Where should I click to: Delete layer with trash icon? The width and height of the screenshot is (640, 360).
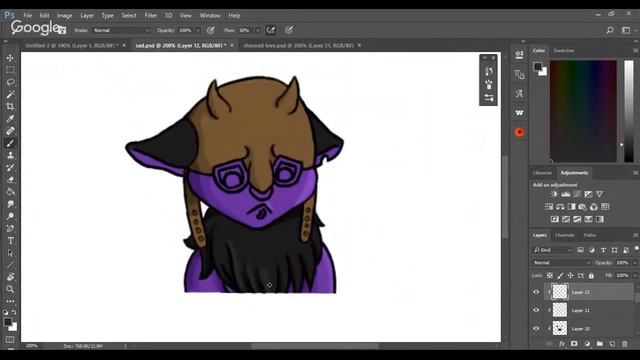click(x=625, y=344)
